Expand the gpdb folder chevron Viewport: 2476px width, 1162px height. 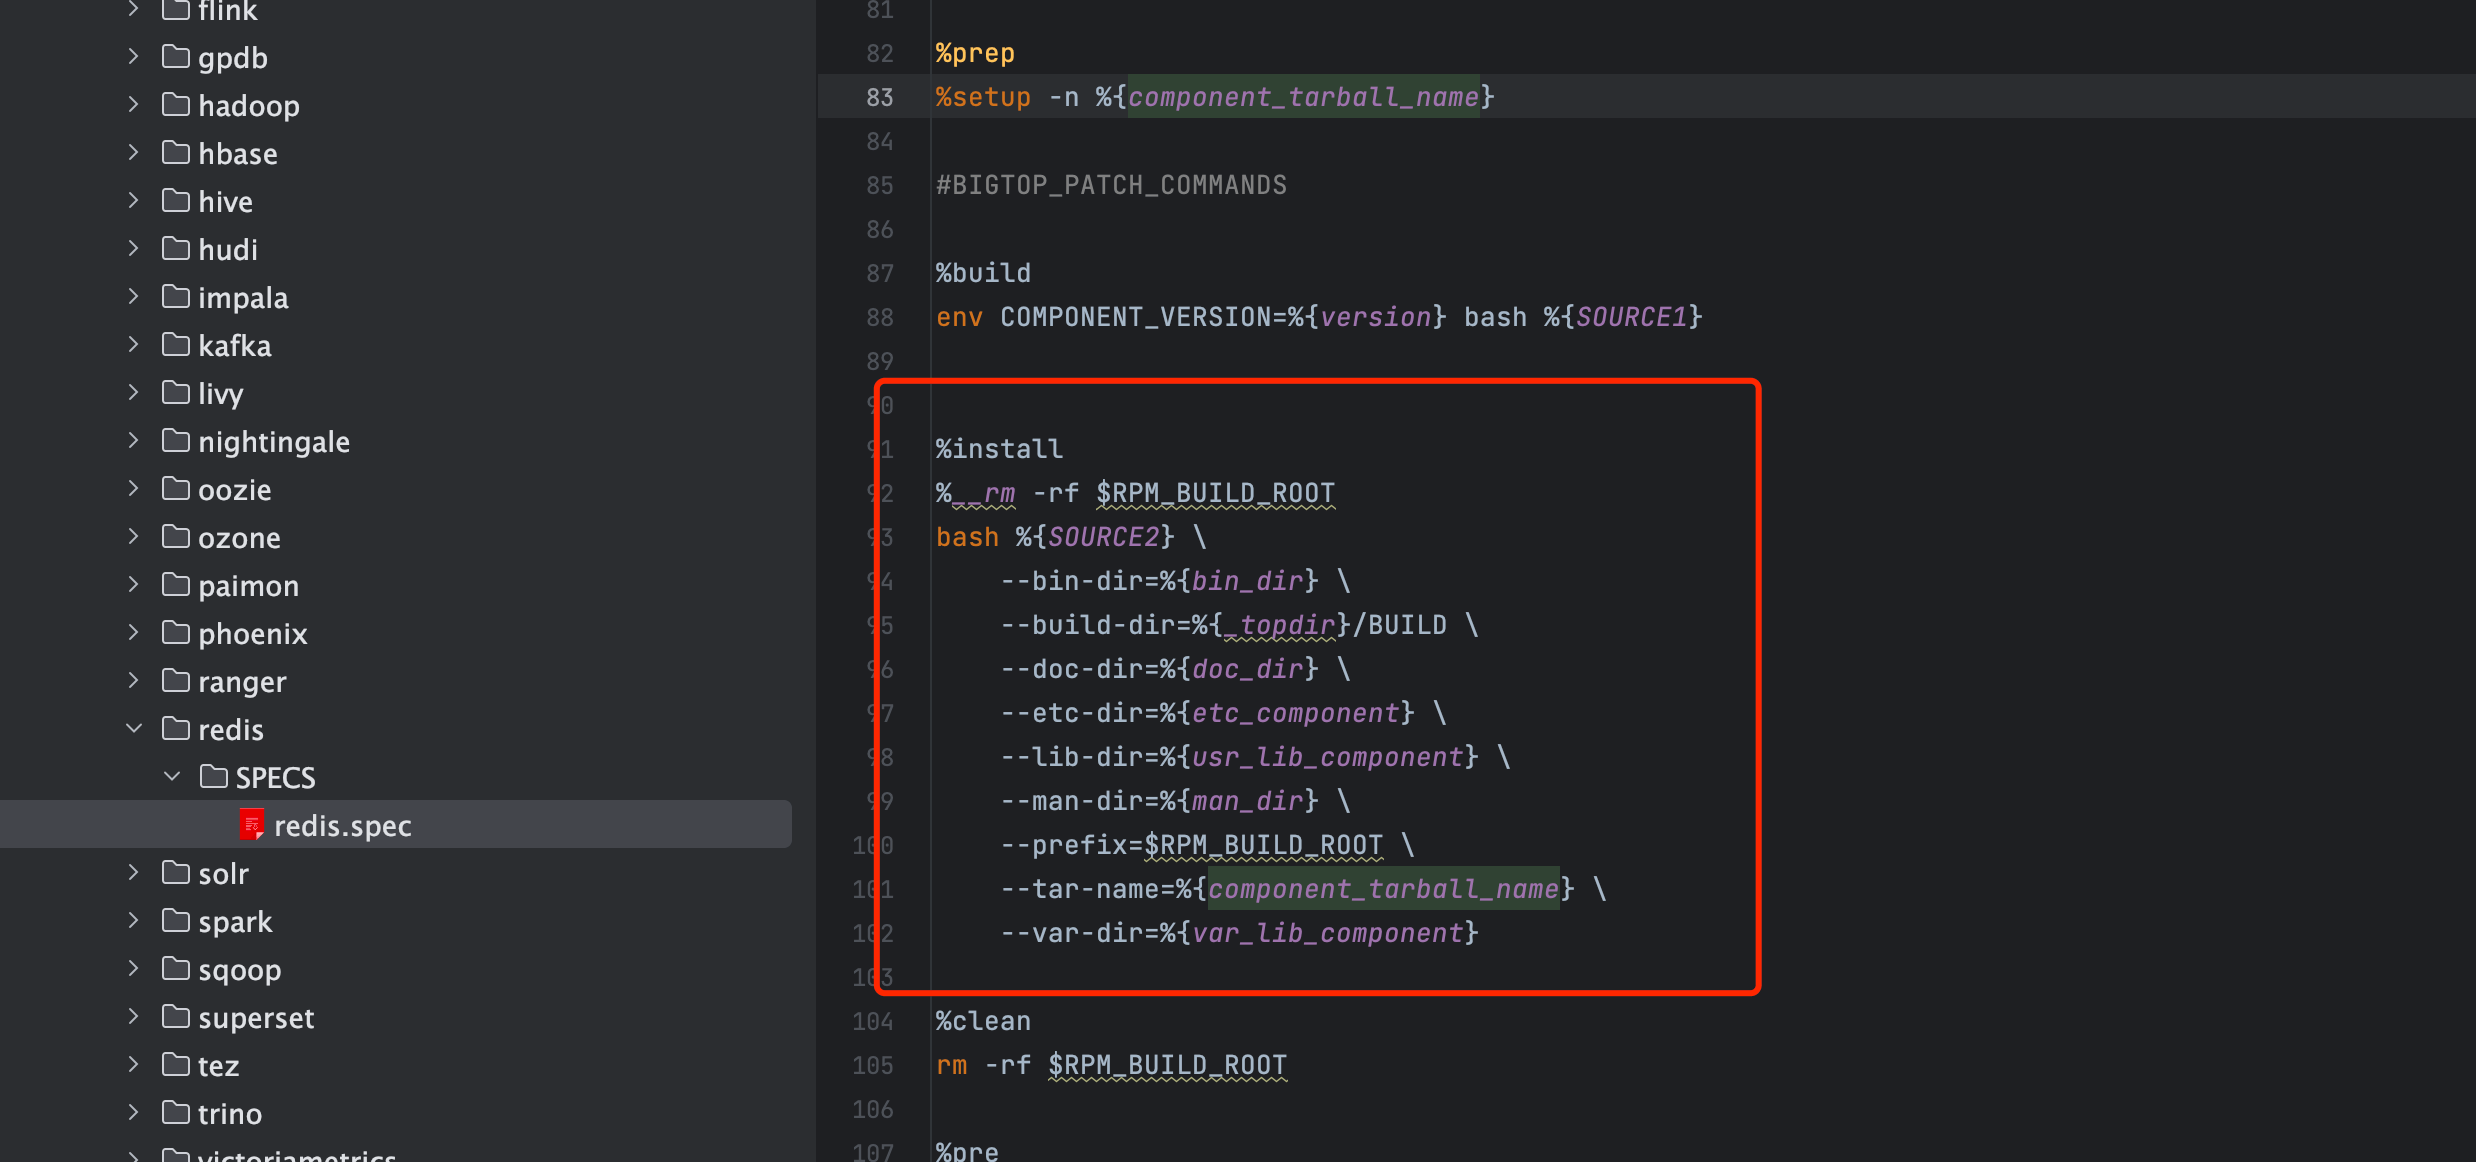(134, 57)
